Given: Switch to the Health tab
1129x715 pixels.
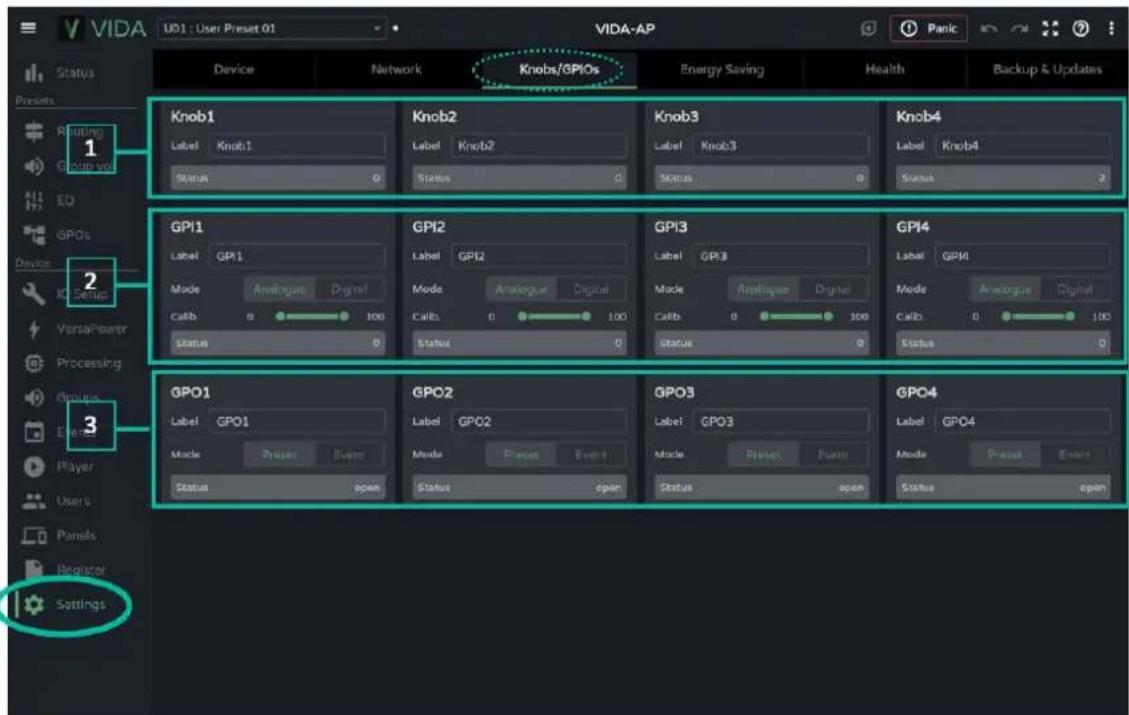Looking at the screenshot, I should [x=884, y=69].
